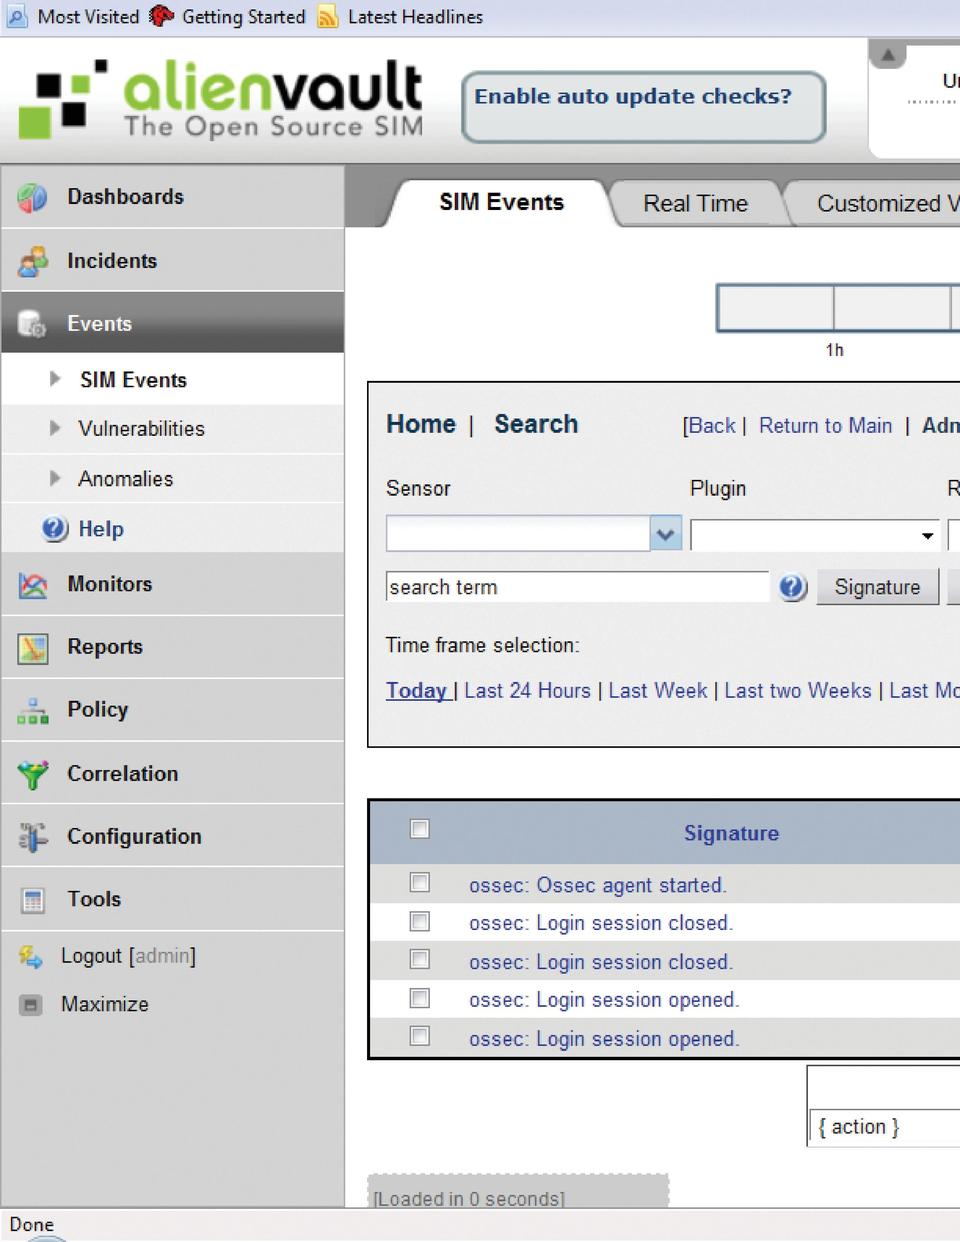Switch to the Real Time tab
Screen dimensions: 960x1242
coord(695,204)
